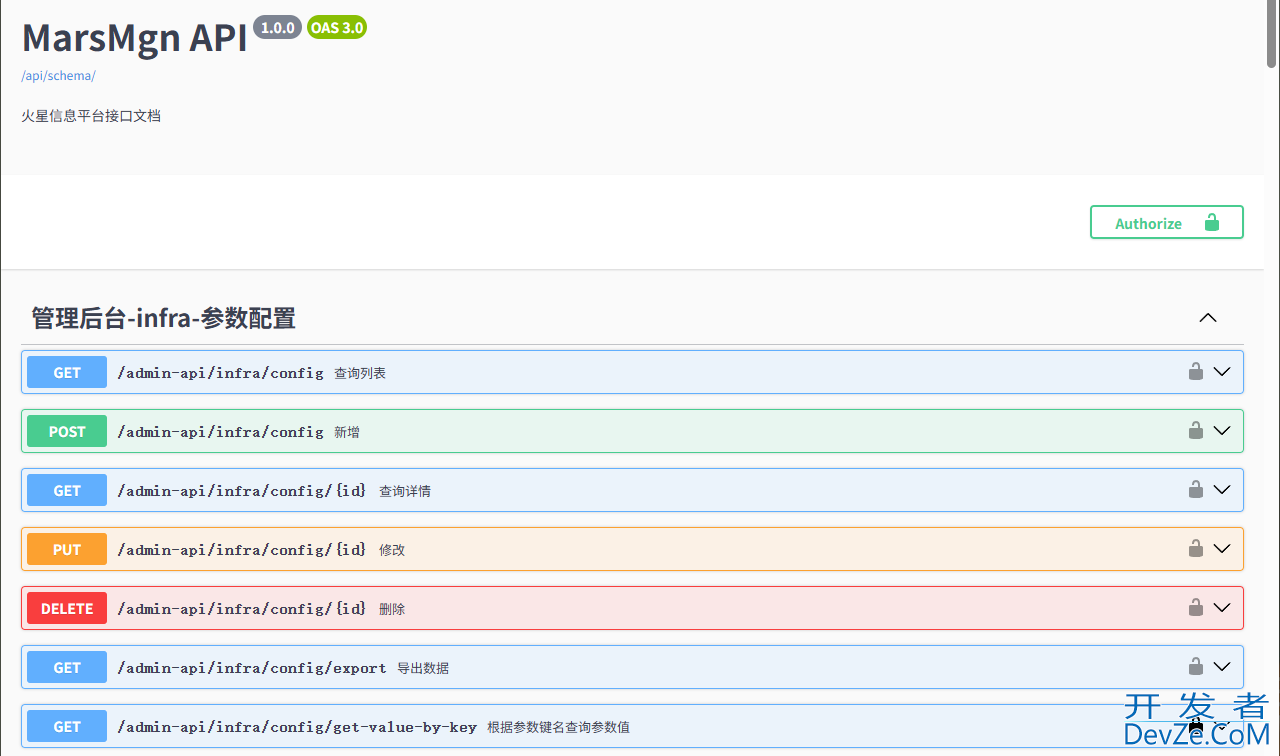1280x756 pixels.
Task: Click the GET method badge for 查询列表
Action: (67, 373)
